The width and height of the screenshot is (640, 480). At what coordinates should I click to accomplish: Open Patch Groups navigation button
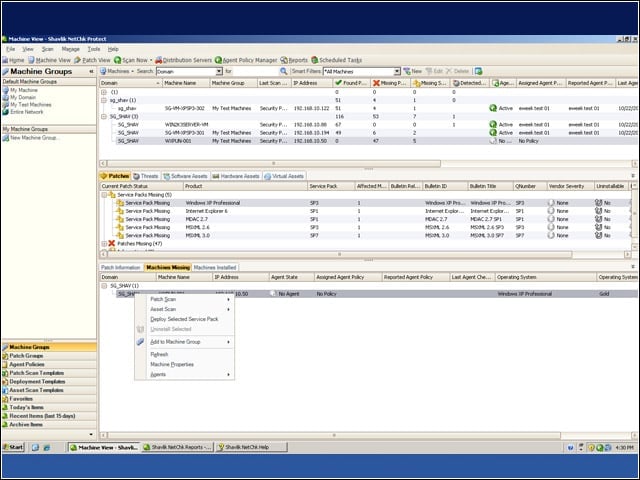(49, 356)
